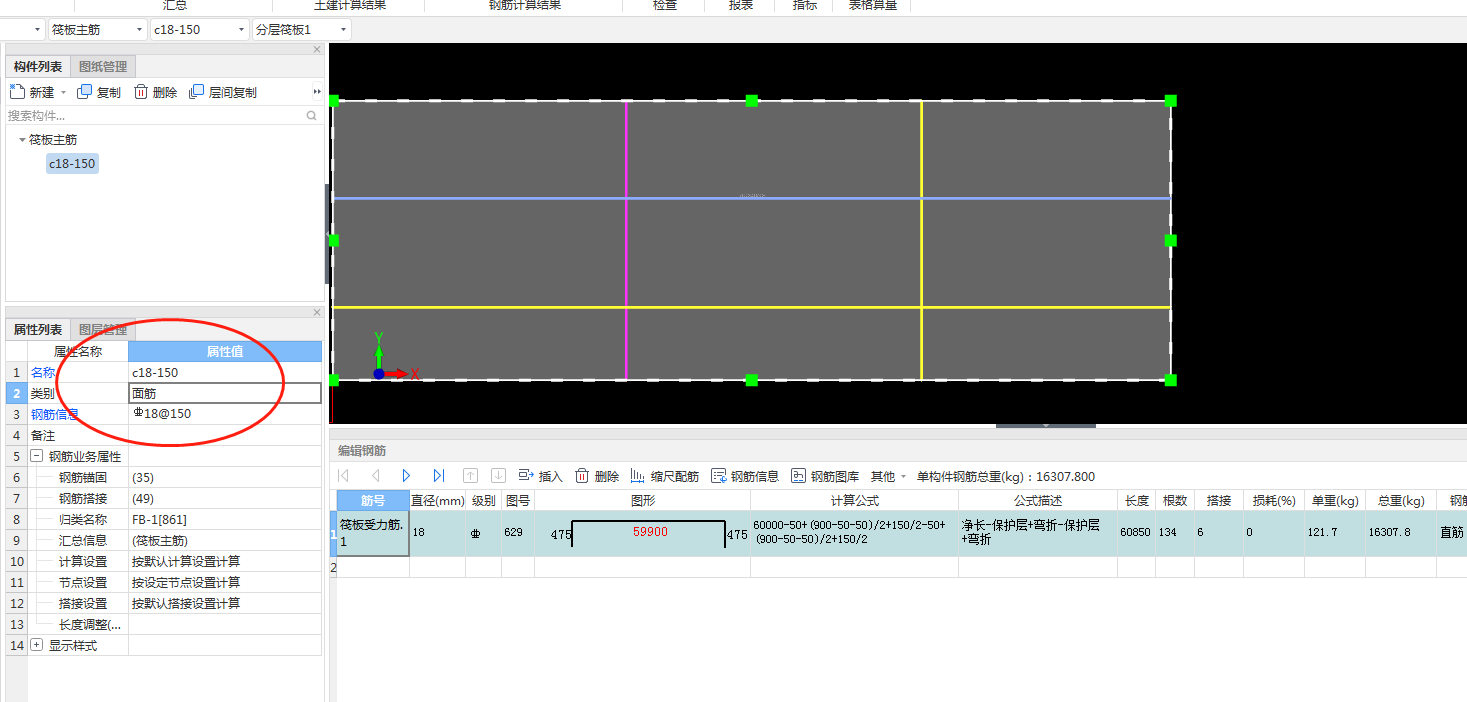This screenshot has width=1467, height=702.
Task: Click the 删除 delete icon in 编辑钢筋 toolbar
Action: [x=582, y=476]
